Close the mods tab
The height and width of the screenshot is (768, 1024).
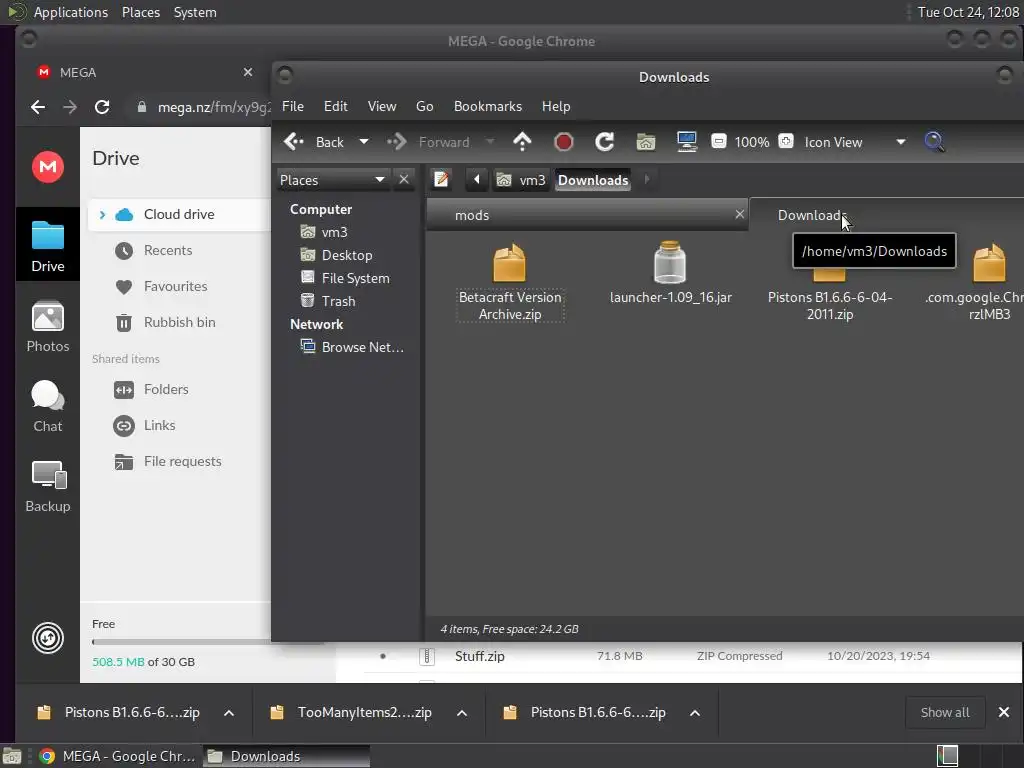(739, 214)
